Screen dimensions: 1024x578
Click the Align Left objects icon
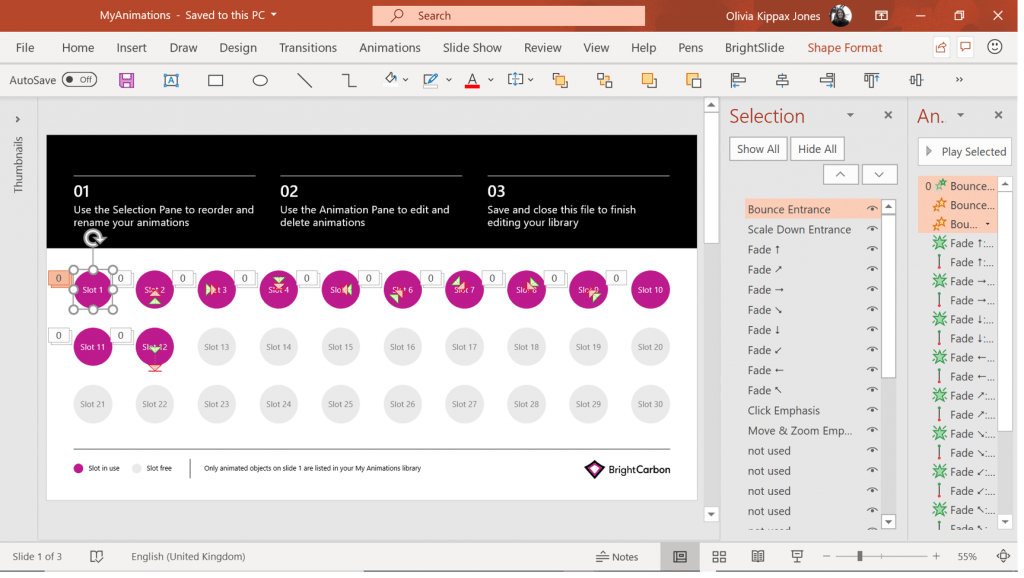(737, 80)
